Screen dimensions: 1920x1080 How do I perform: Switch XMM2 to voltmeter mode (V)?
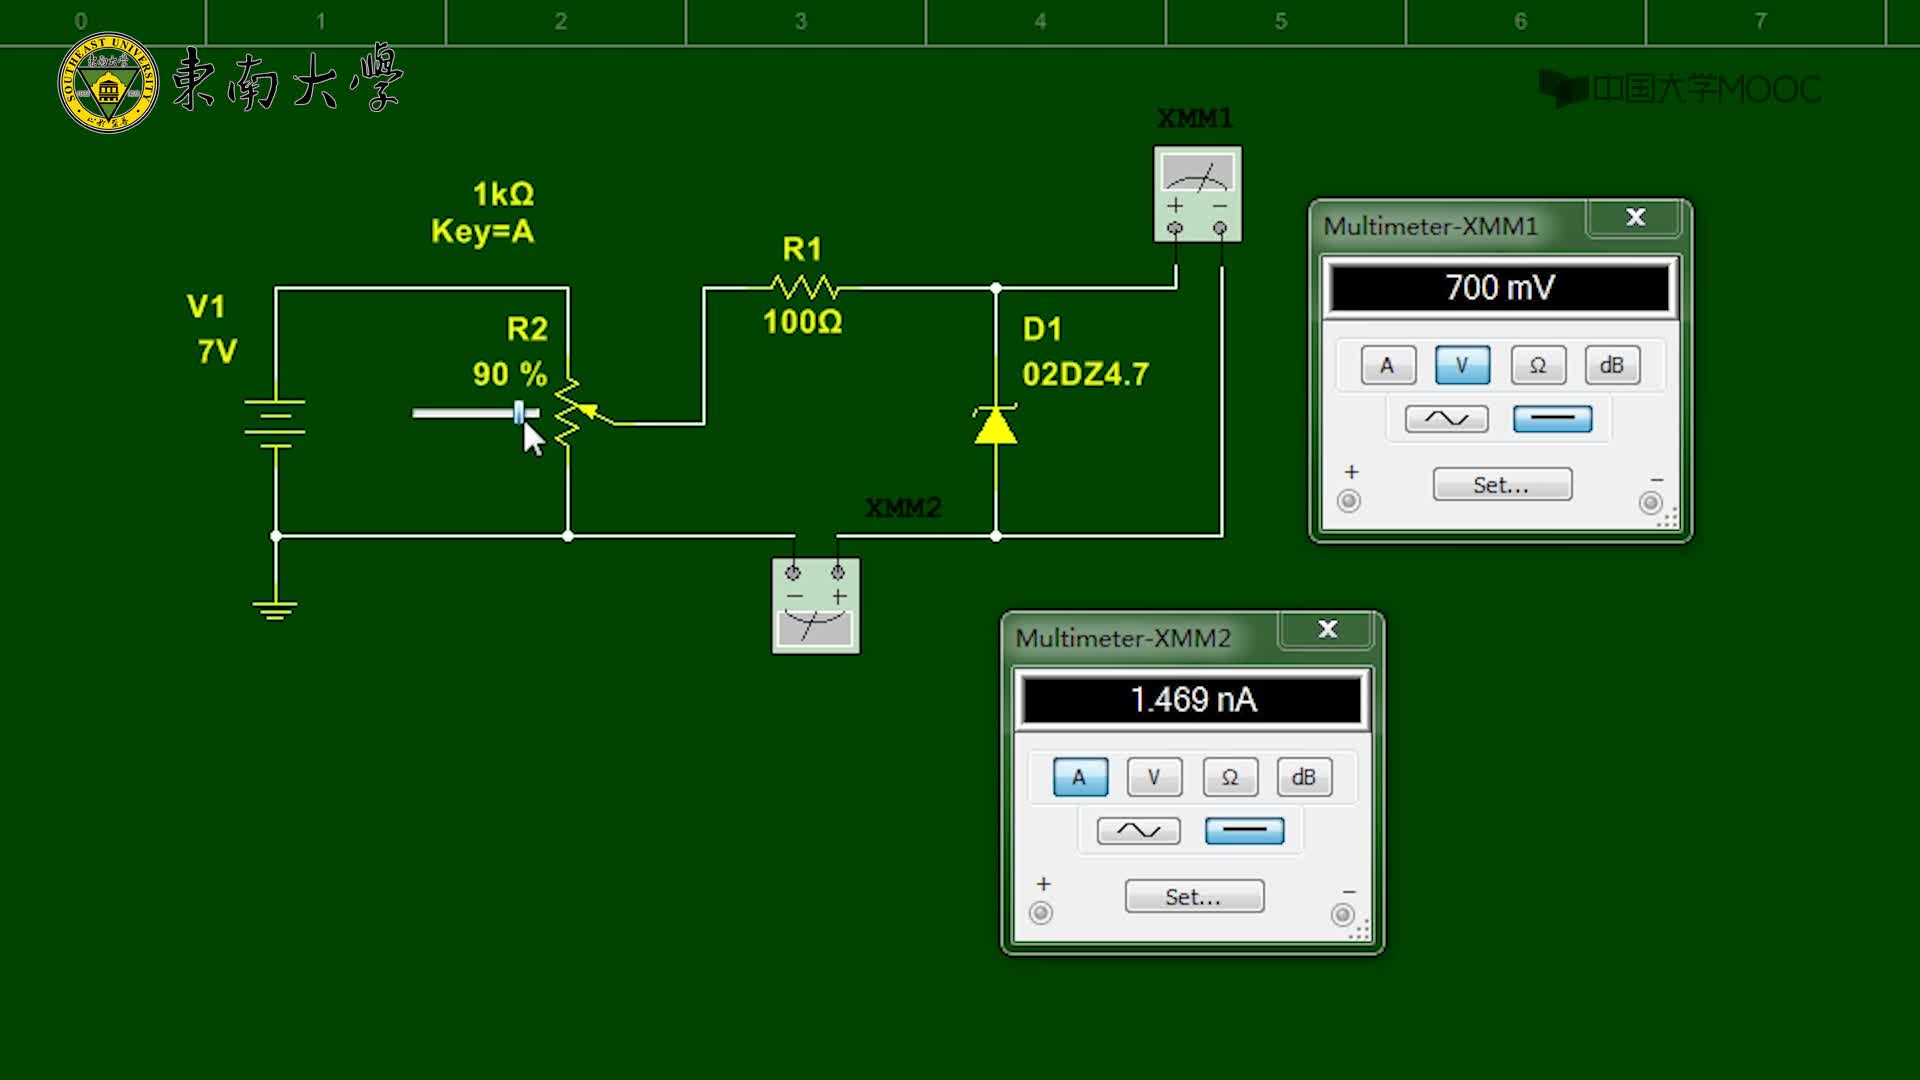1154,777
